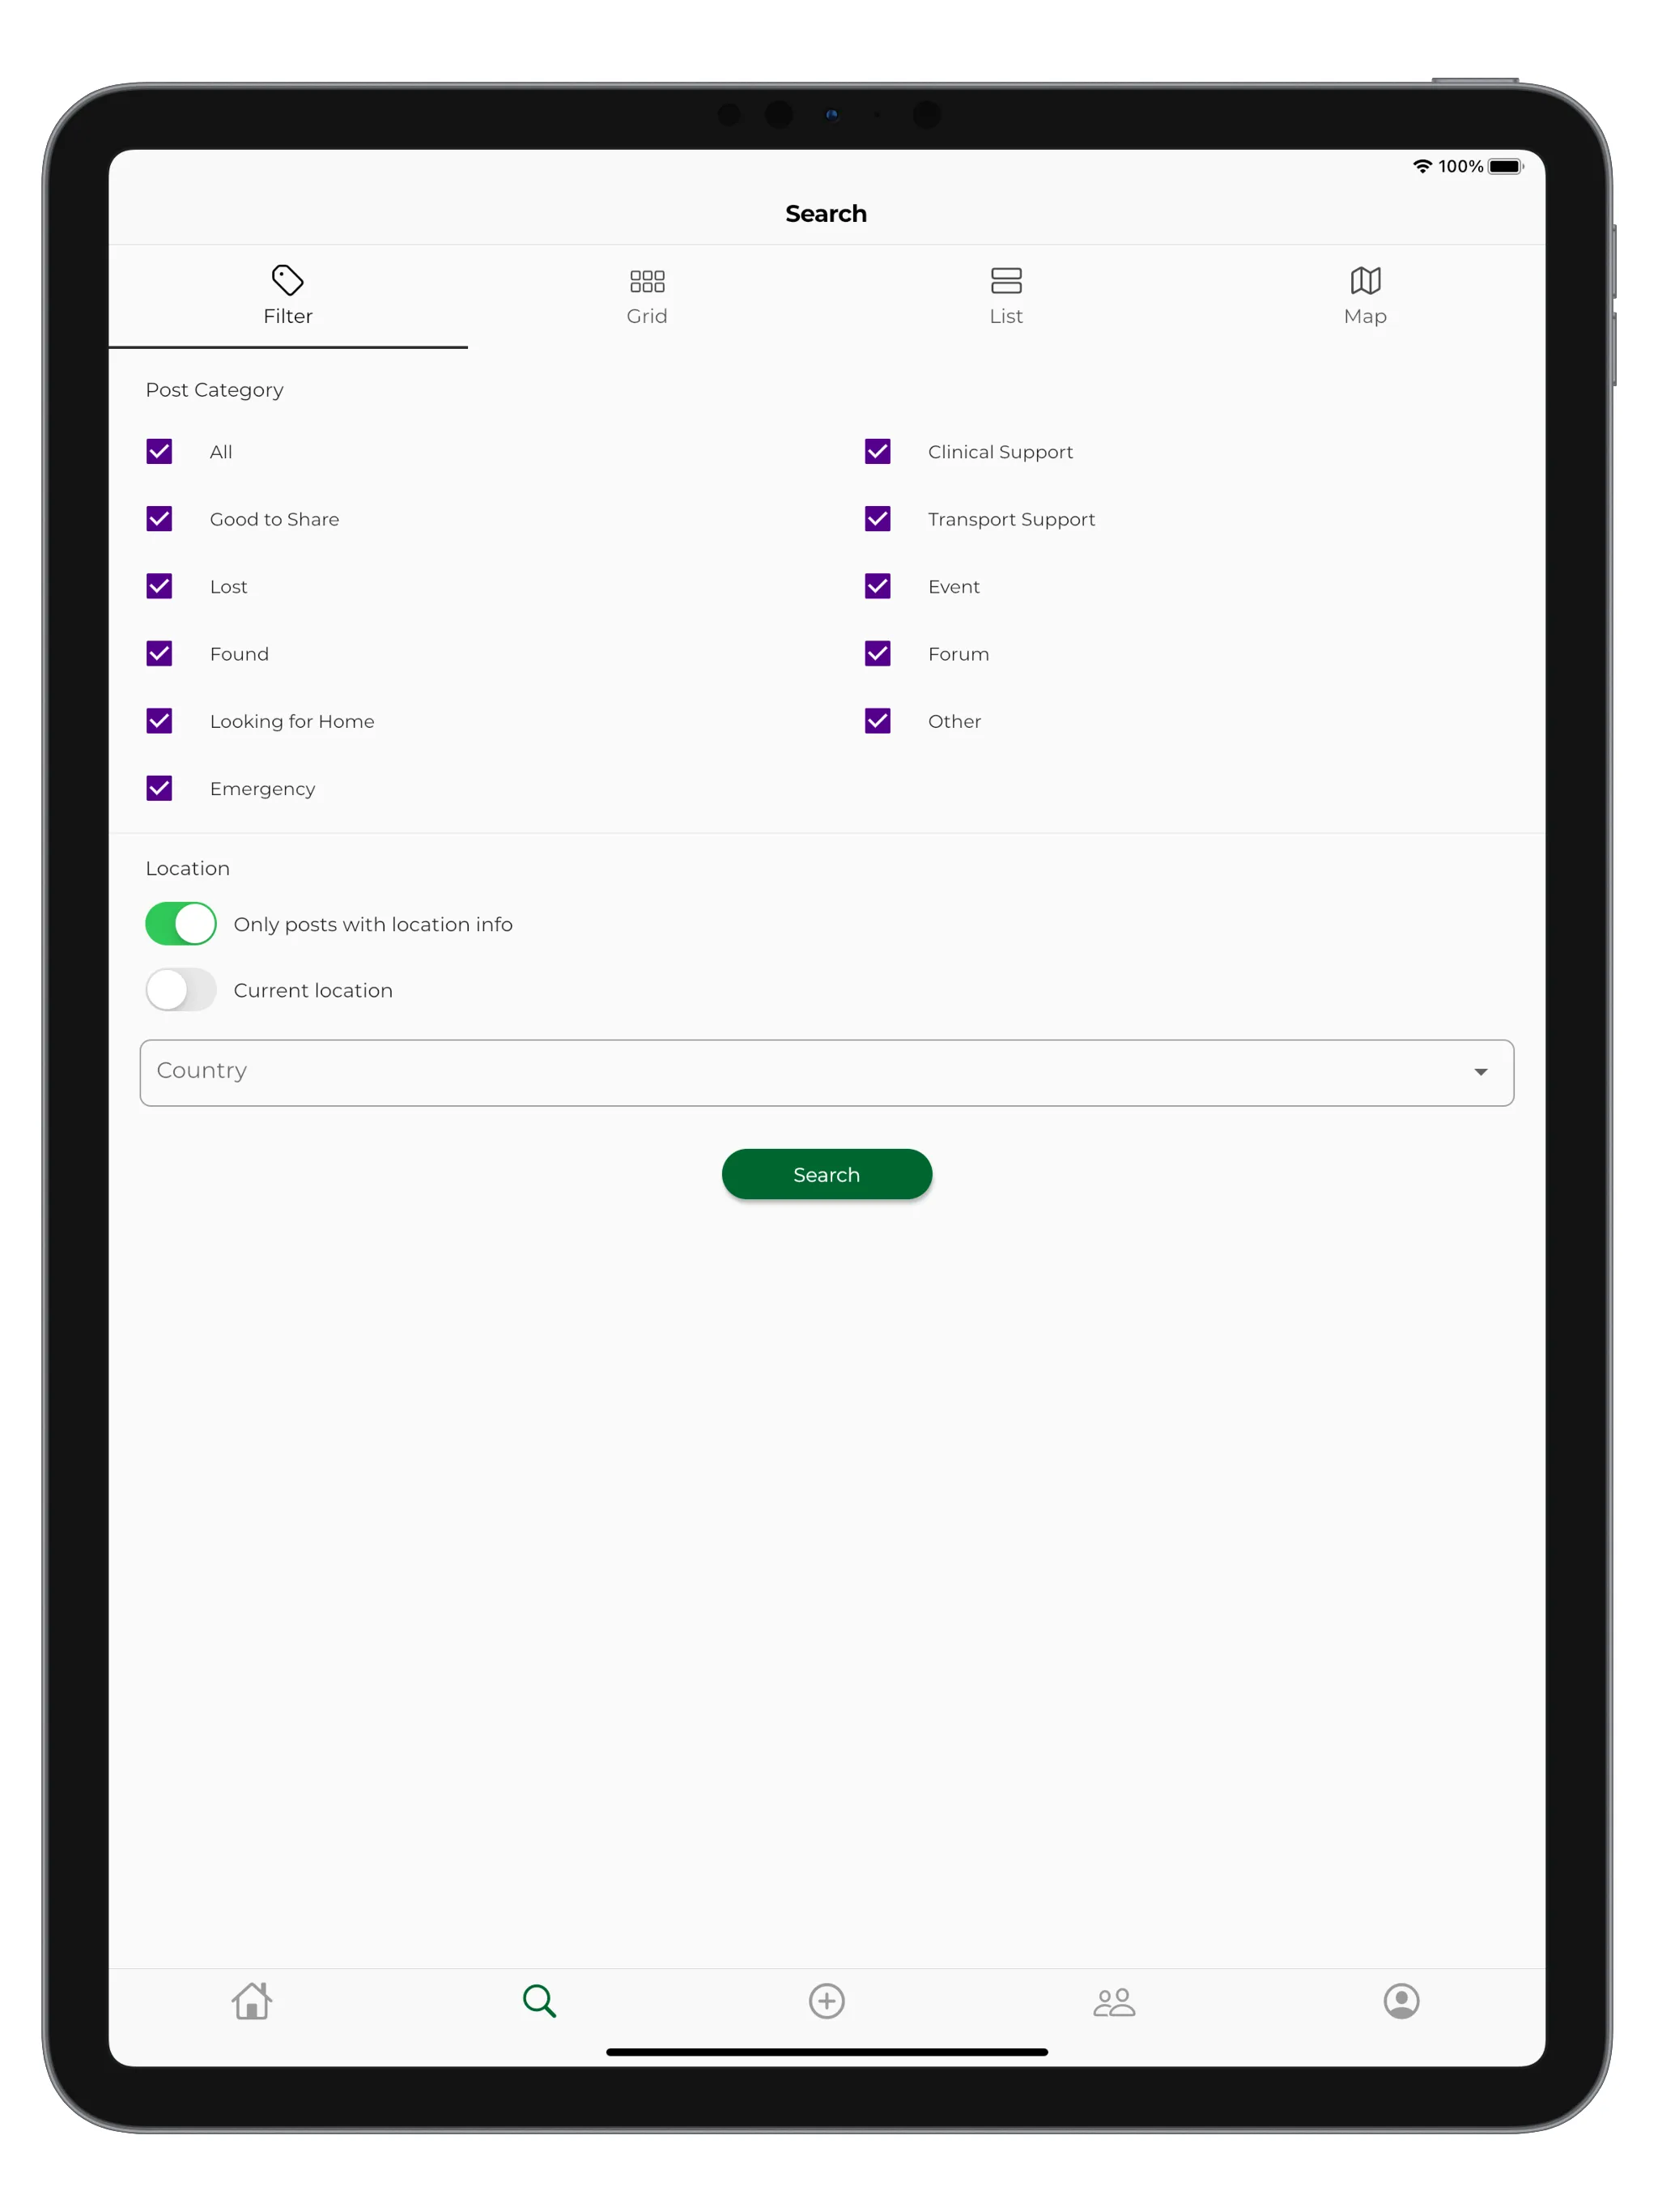Click the List tab label
Screen dimensions: 1658x2212
coord(1005,315)
